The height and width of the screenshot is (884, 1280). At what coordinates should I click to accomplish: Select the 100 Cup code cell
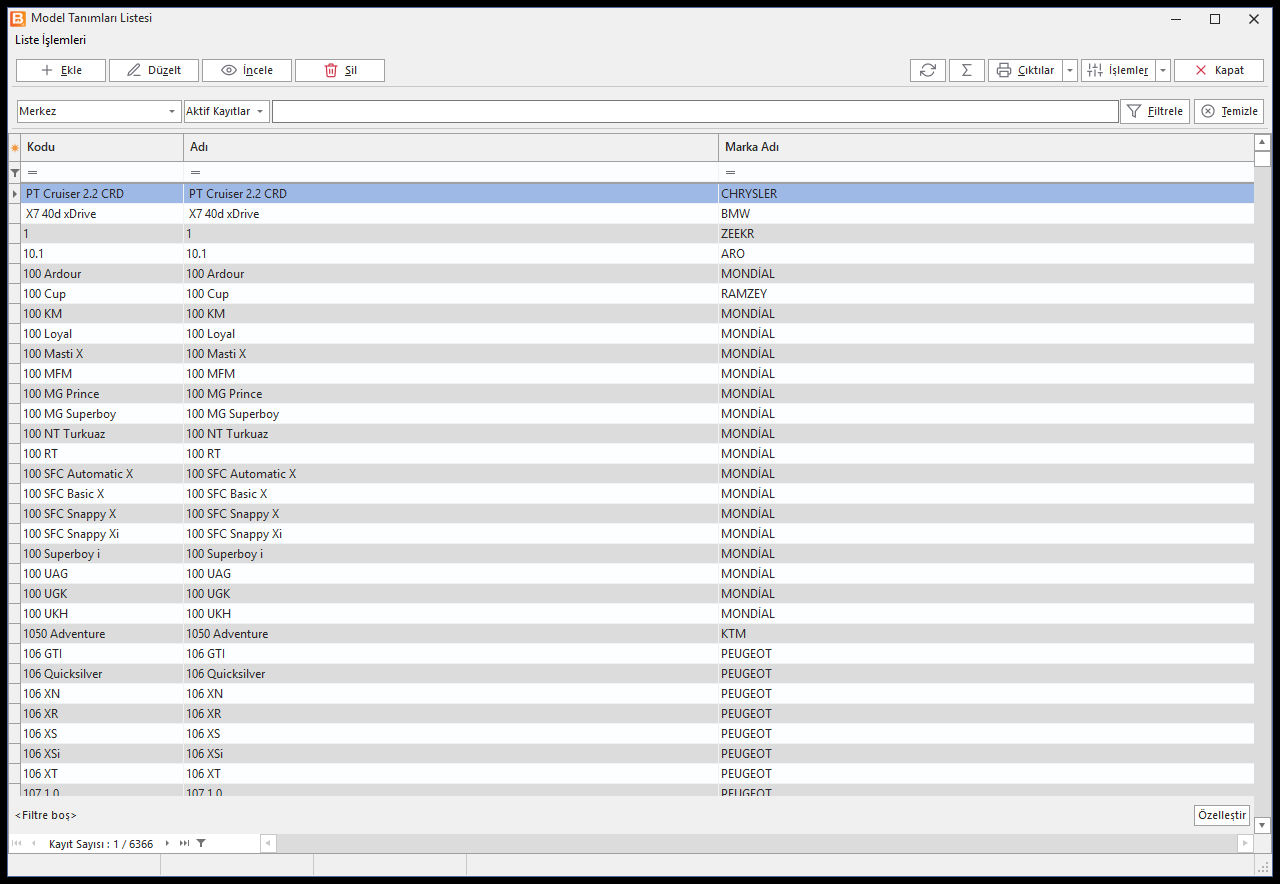coord(102,294)
